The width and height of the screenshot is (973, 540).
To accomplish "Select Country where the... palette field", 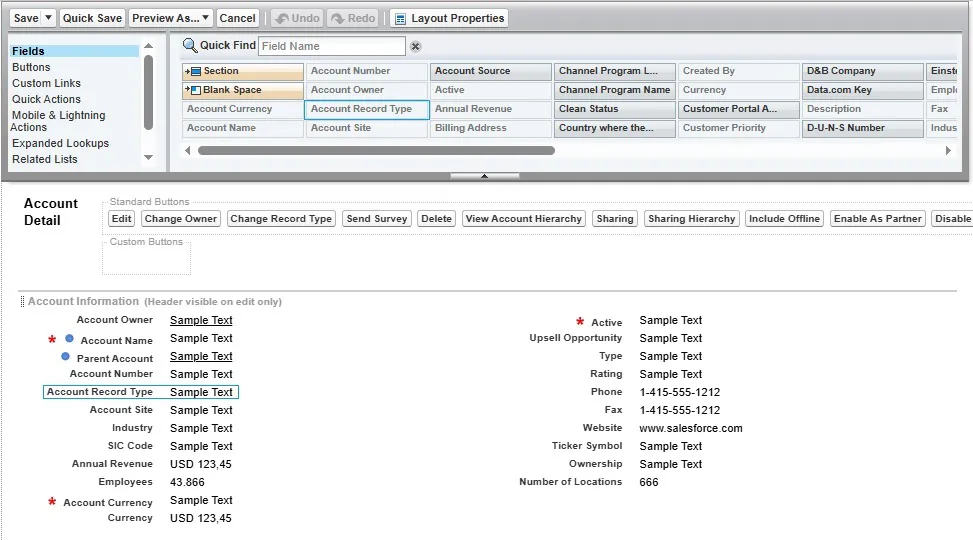I will [x=614, y=128].
